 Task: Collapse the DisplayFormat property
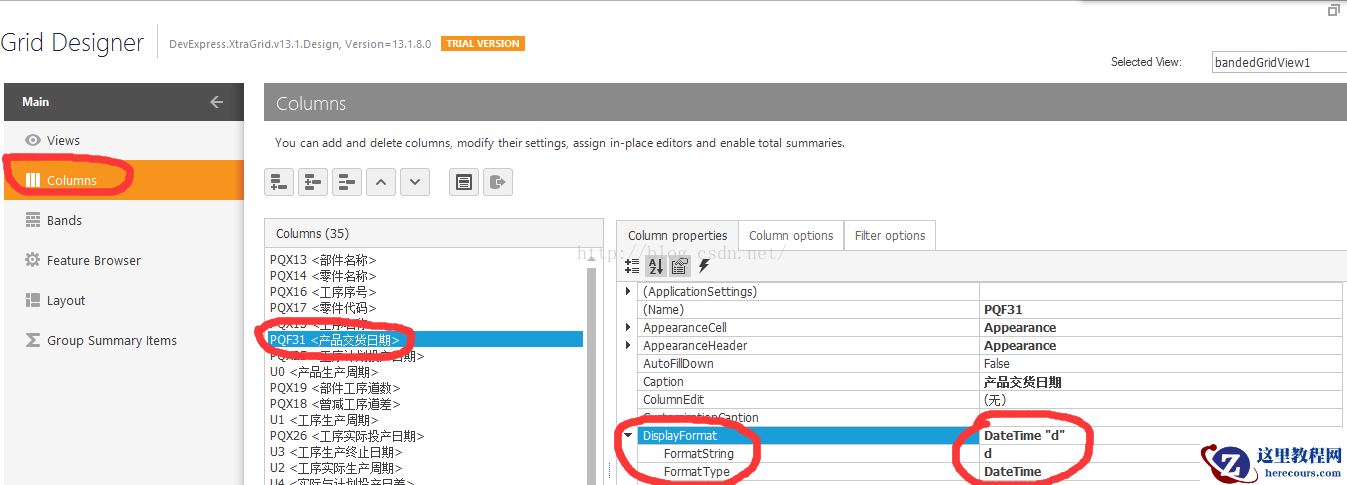pos(628,436)
